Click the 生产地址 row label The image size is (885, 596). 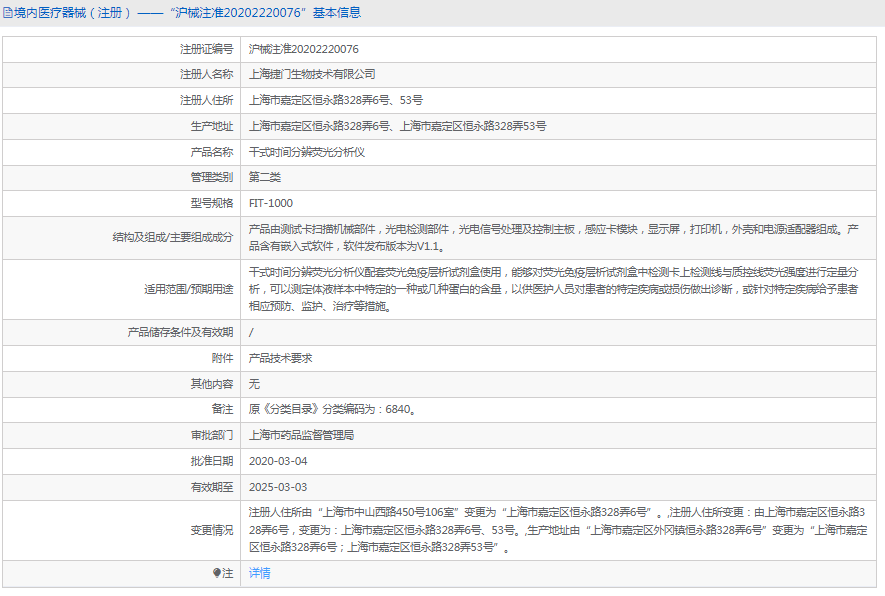(x=212, y=126)
